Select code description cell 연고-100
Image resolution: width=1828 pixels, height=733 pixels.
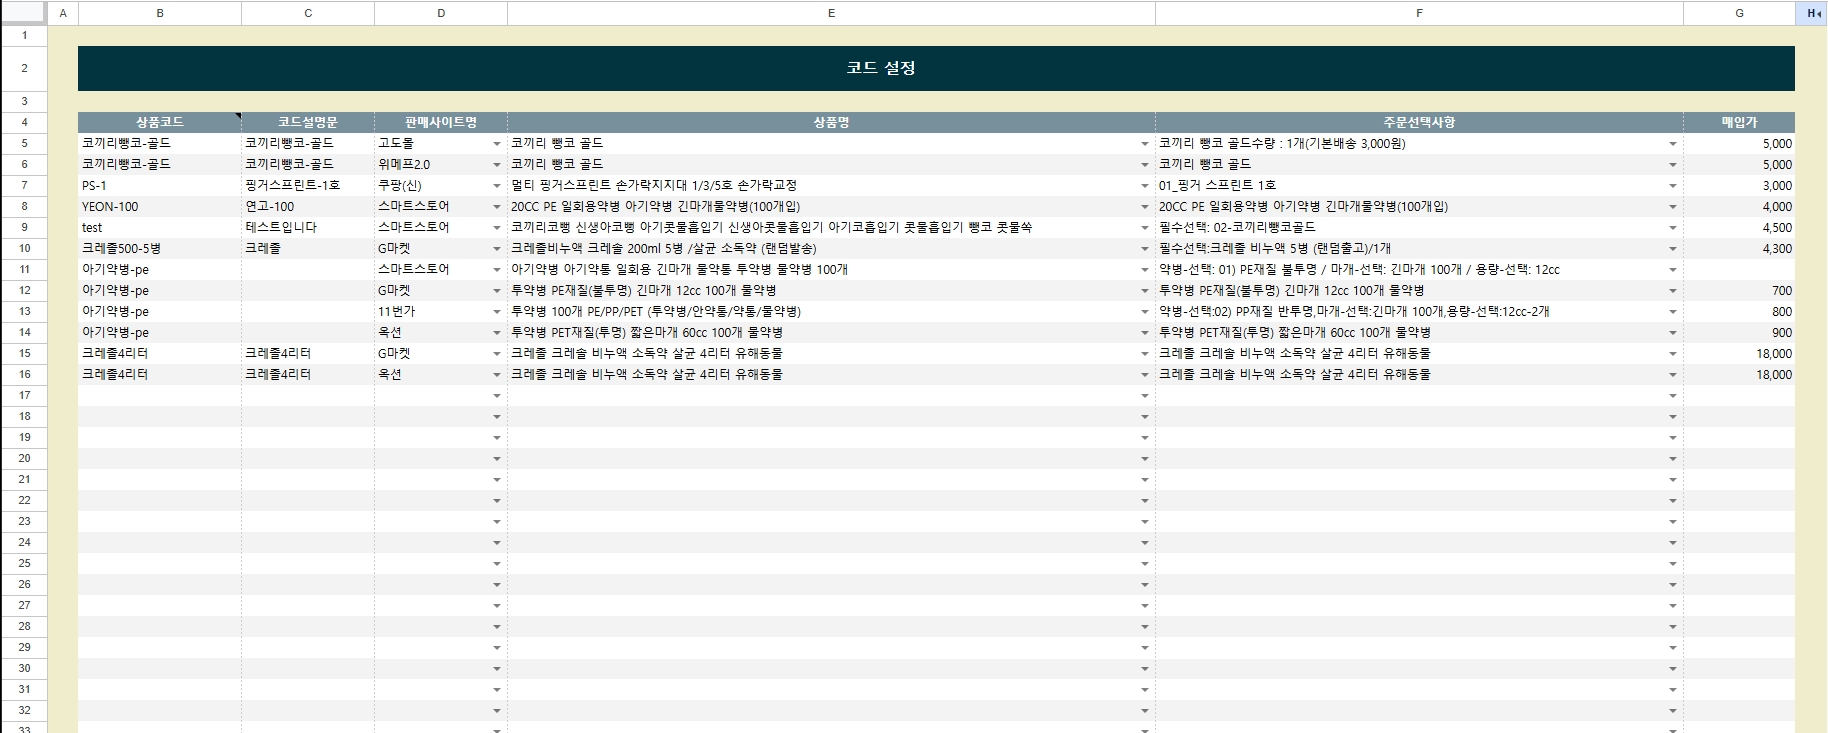308,206
